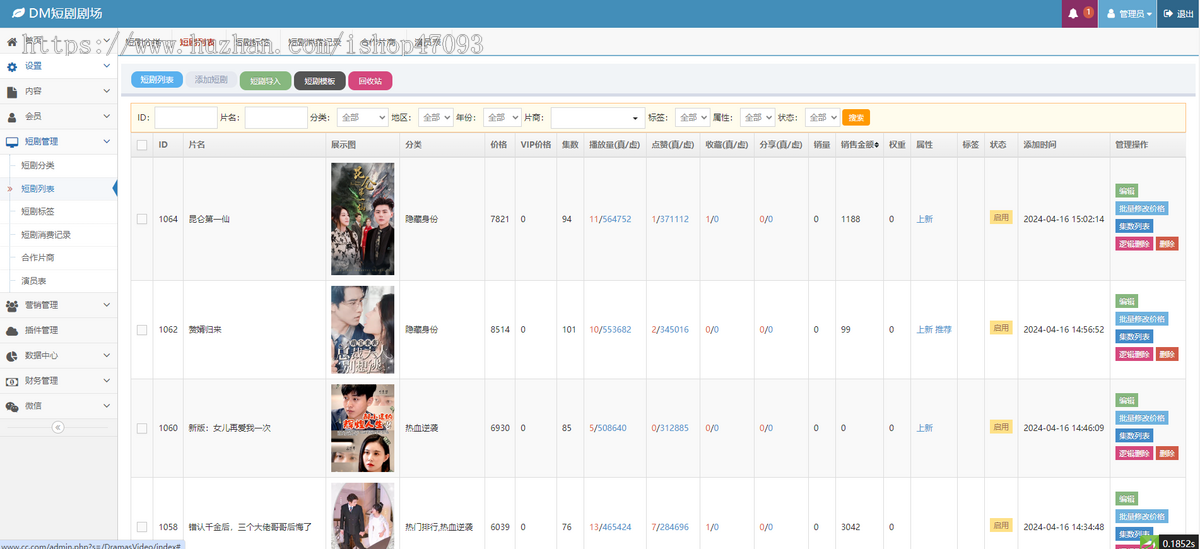Viewport: 1200px width, 549px height.
Task: Click the file icon beside 内容
Action: [x=12, y=91]
